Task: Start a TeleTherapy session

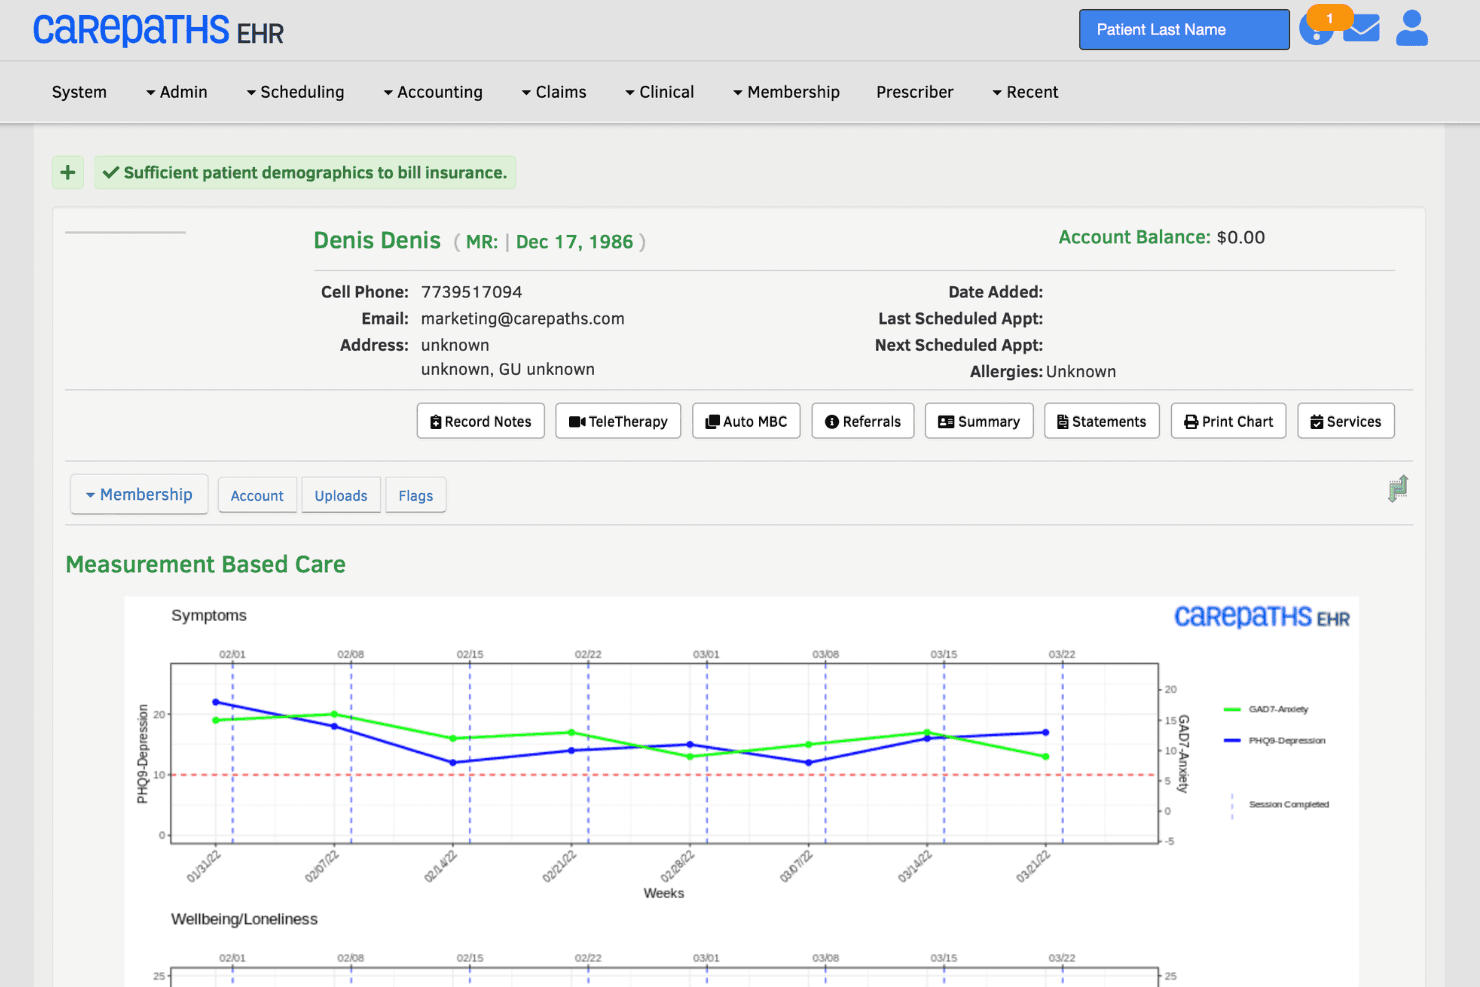Action: tap(618, 421)
